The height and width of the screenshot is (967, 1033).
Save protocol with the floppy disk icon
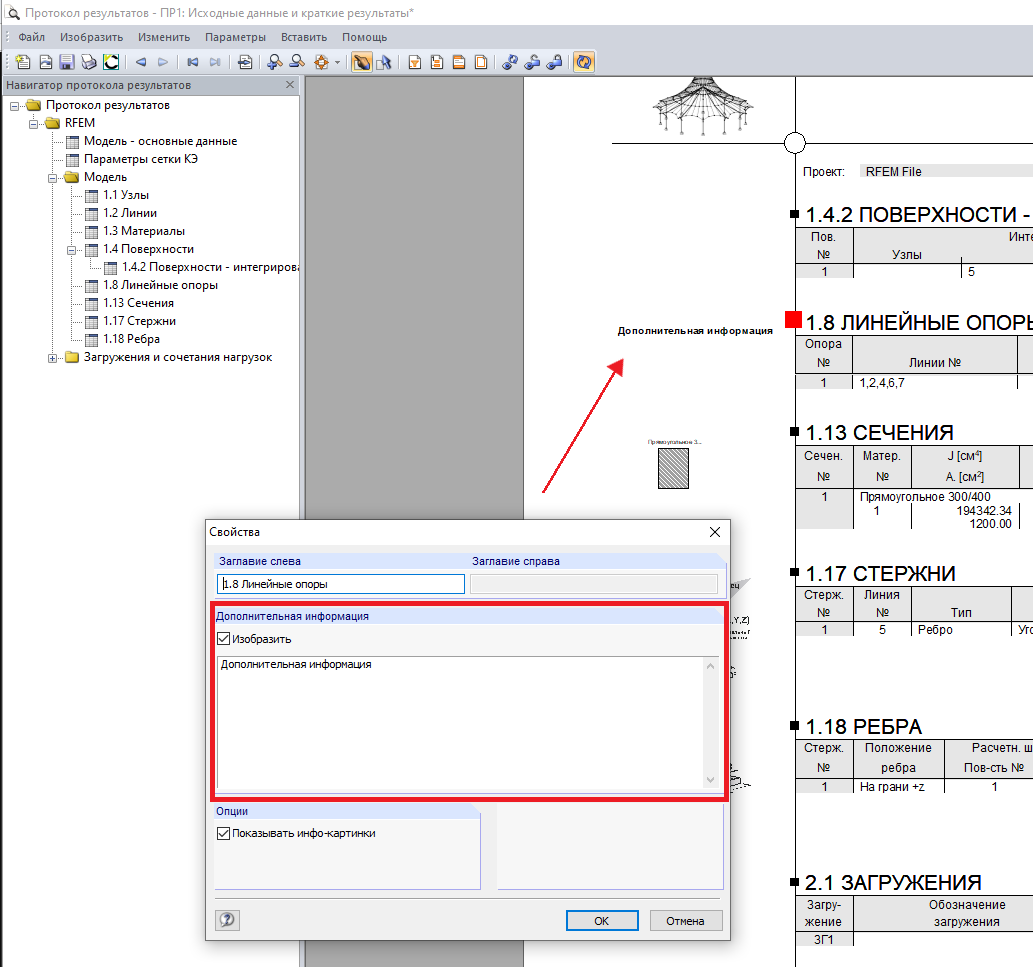67,62
